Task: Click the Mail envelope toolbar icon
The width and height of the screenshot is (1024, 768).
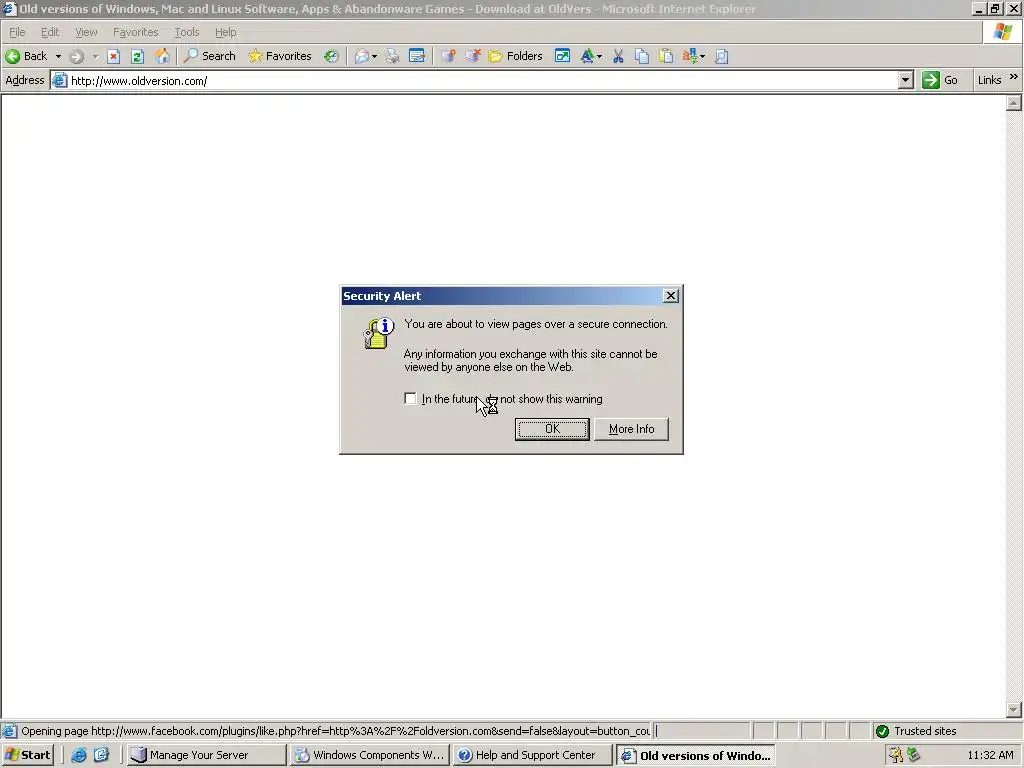Action: (x=362, y=56)
